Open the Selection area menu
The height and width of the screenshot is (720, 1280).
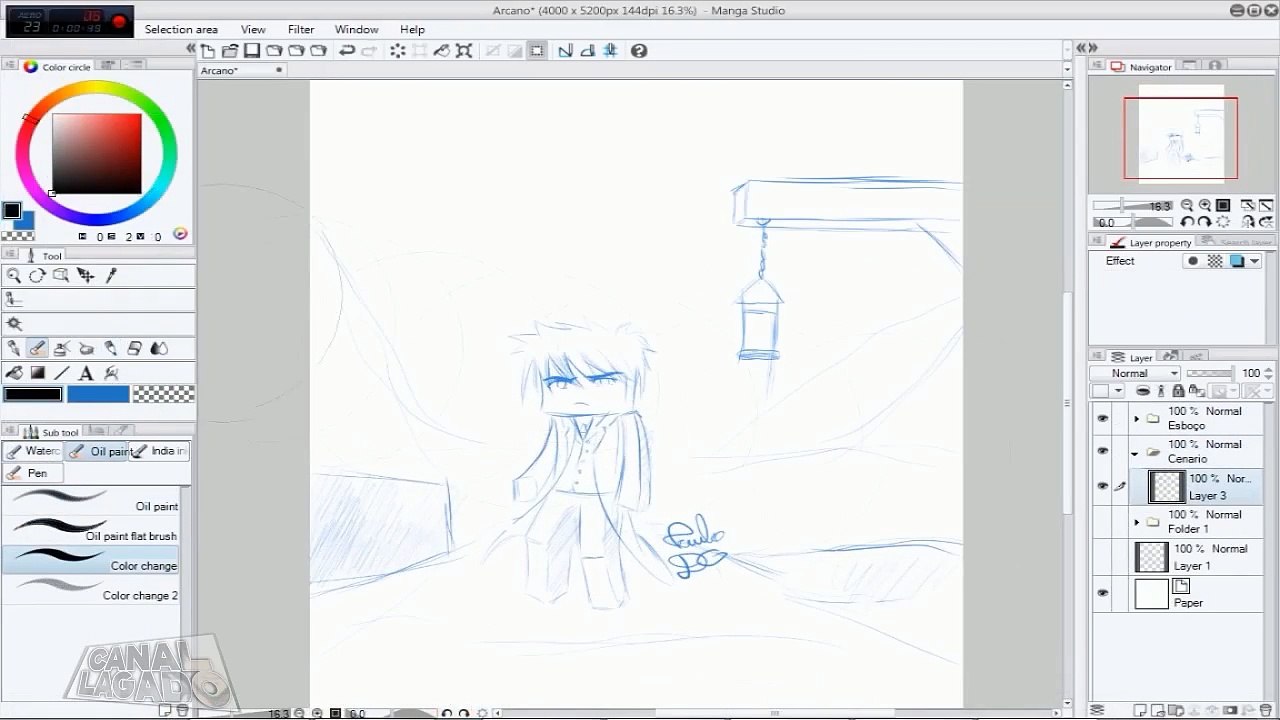pyautogui.click(x=181, y=29)
